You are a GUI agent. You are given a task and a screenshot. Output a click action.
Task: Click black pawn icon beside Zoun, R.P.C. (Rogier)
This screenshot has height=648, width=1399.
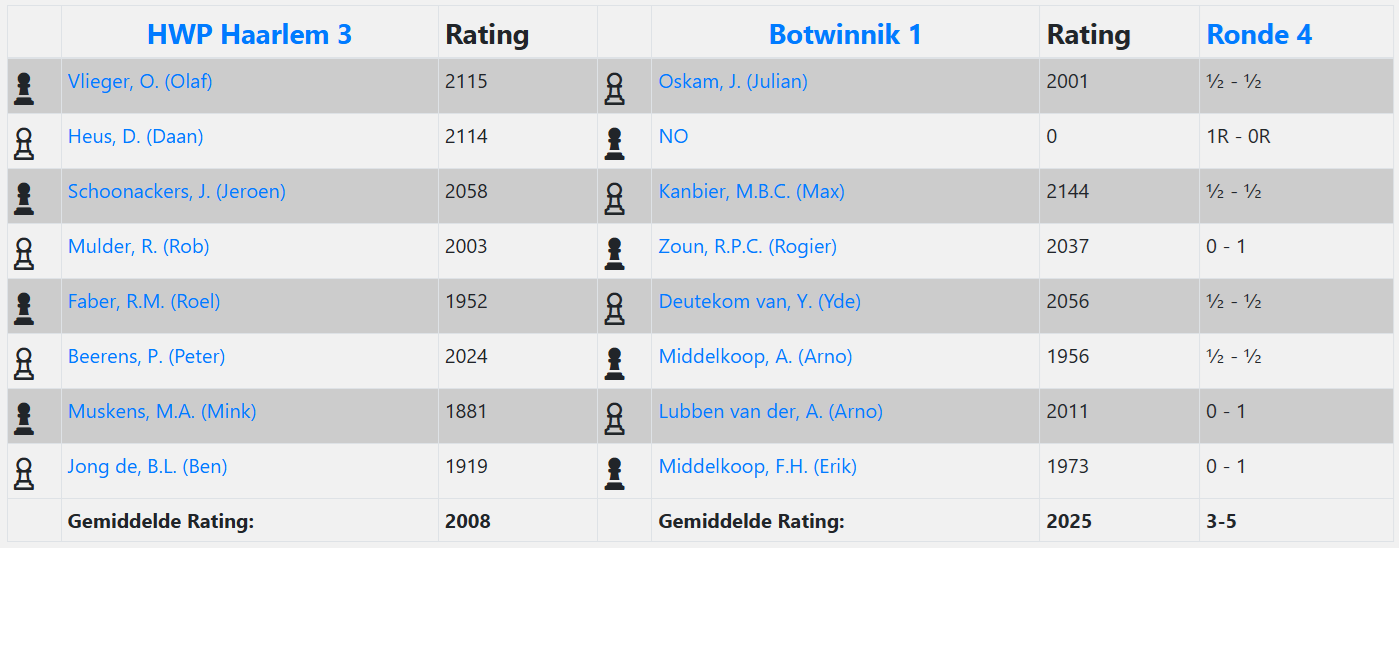tap(614, 254)
